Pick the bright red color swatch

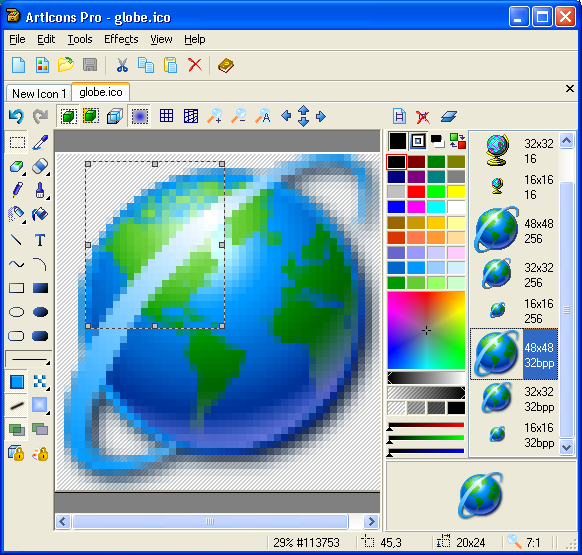pyautogui.click(x=416, y=192)
